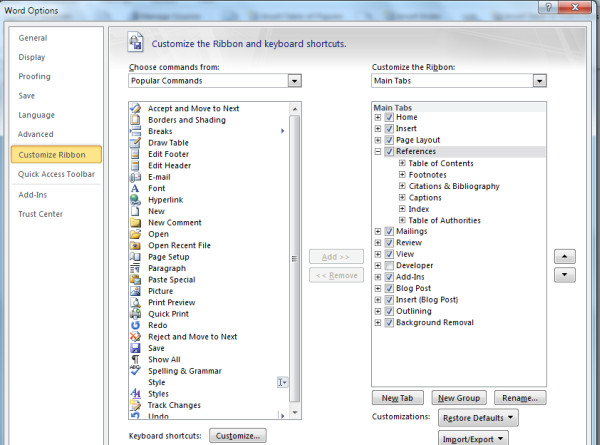
Task: Open the Customize the Ribbon dropdown
Action: 539,81
